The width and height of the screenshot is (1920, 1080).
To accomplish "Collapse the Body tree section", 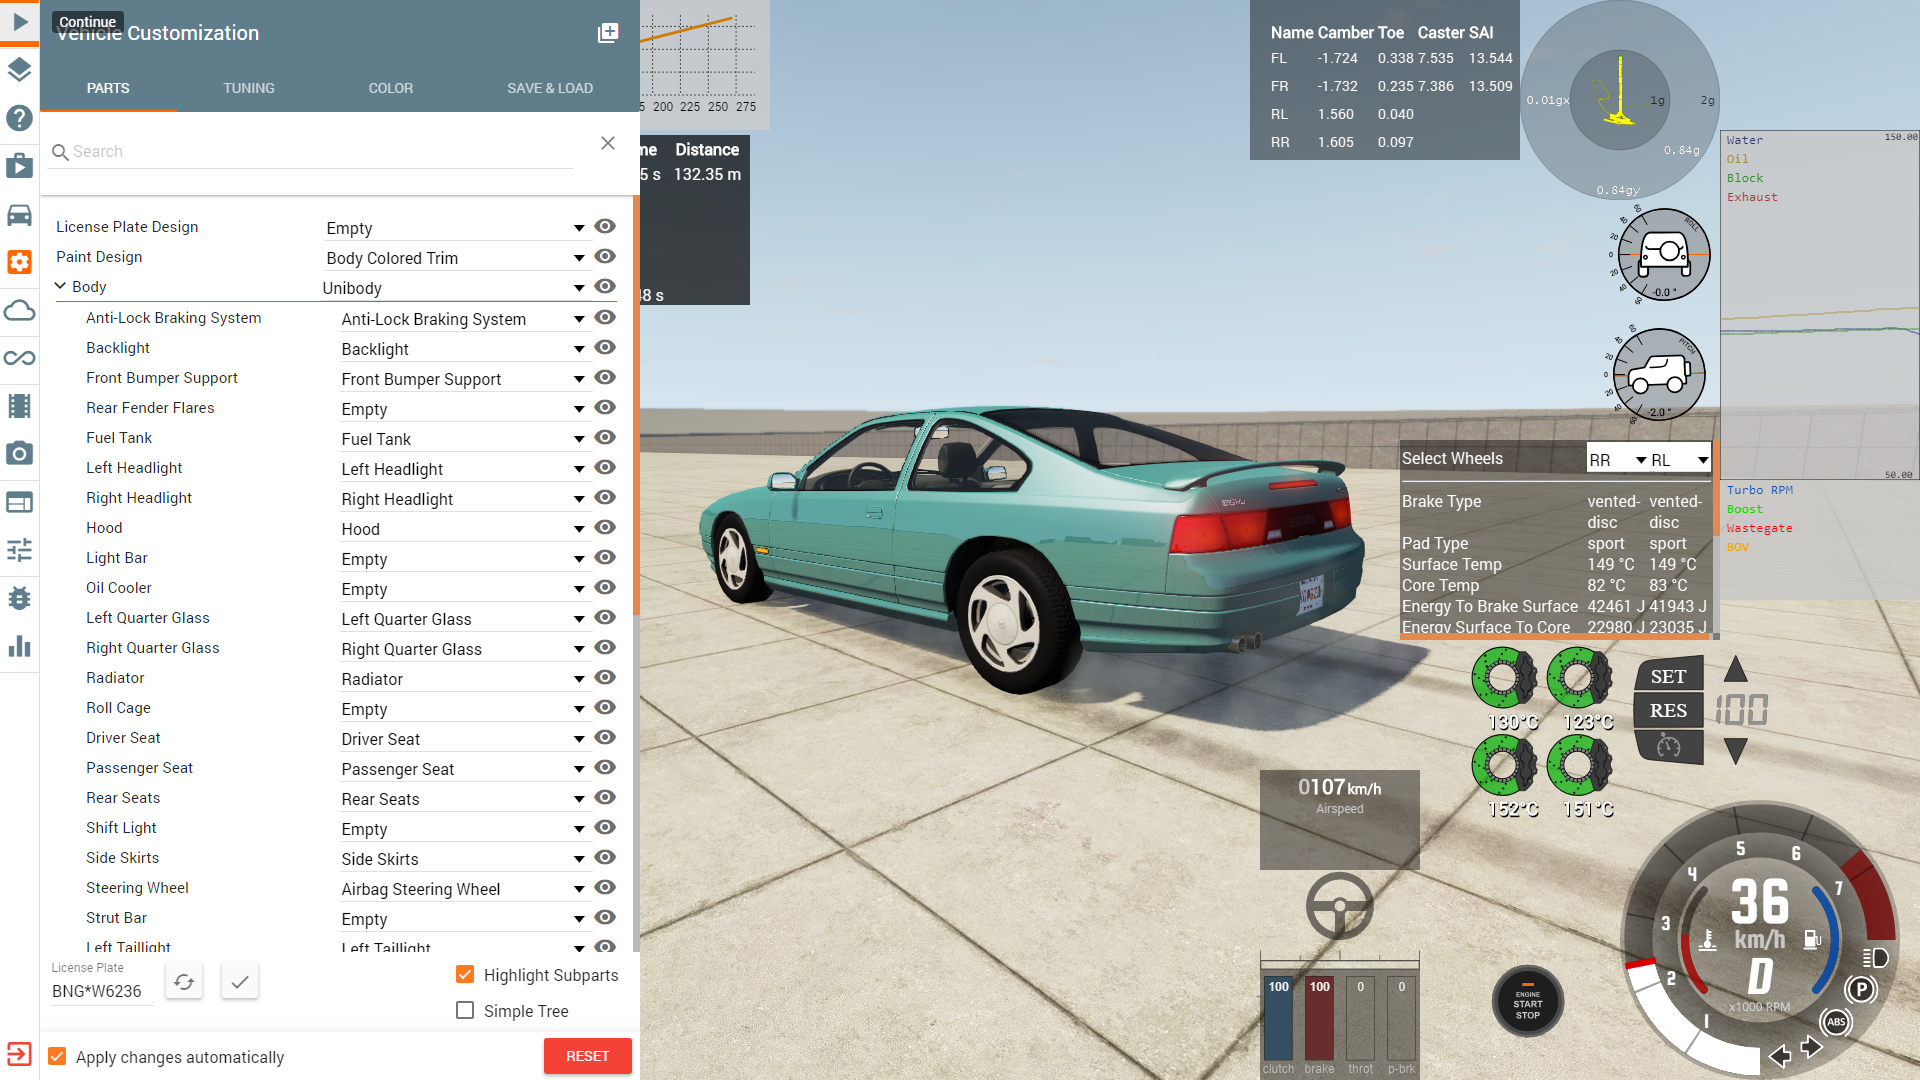I will coord(60,287).
